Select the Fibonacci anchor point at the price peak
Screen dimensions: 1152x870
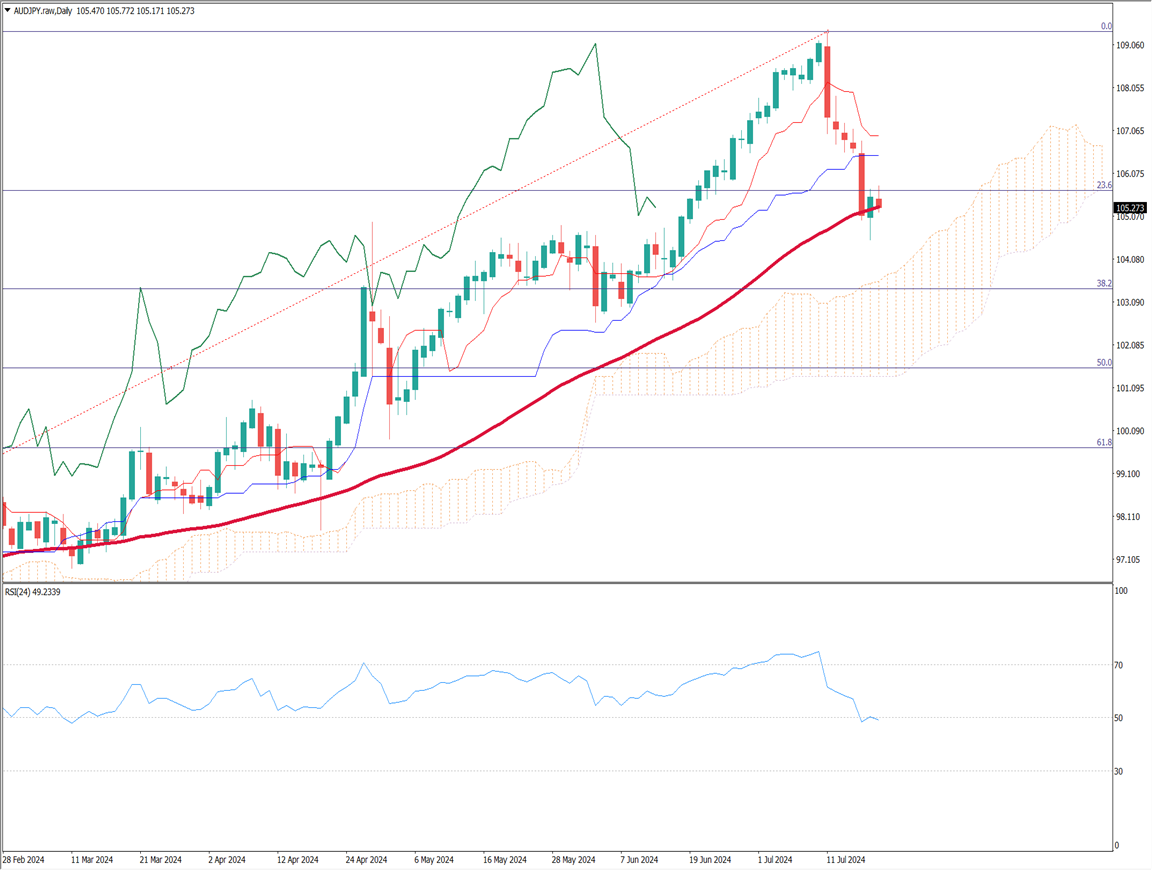[827, 32]
